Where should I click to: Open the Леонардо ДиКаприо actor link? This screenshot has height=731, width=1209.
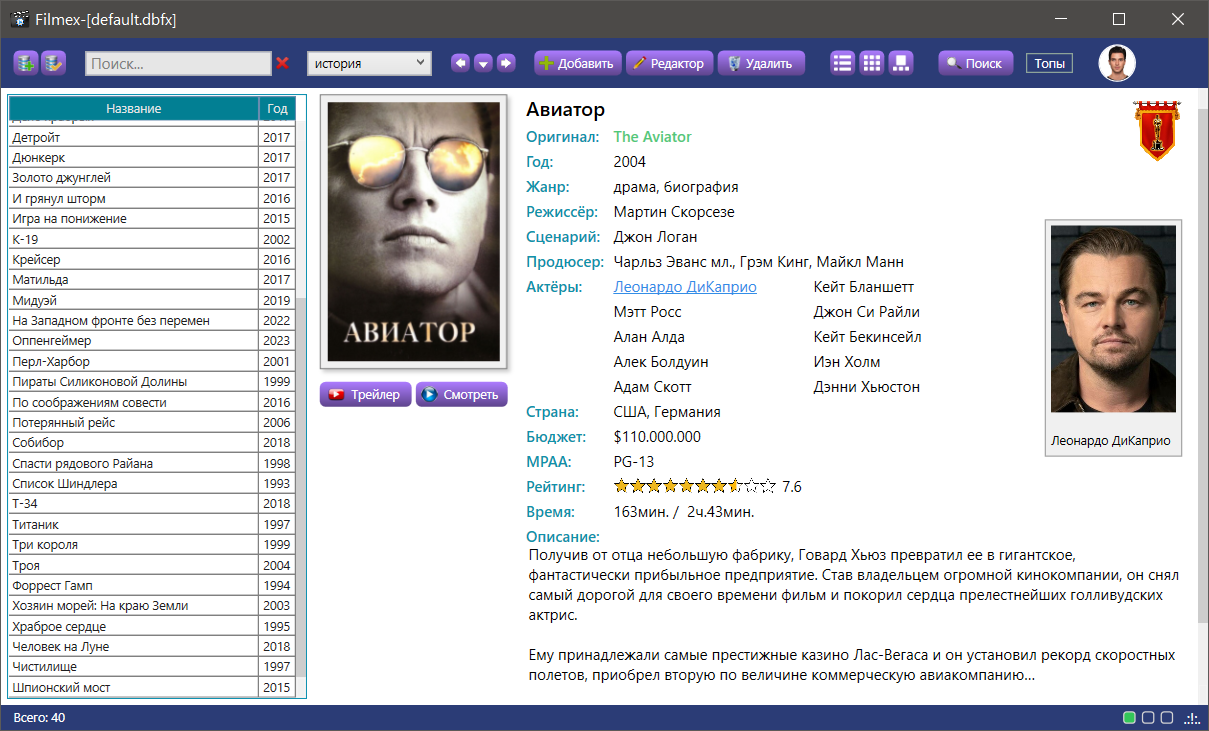(685, 287)
